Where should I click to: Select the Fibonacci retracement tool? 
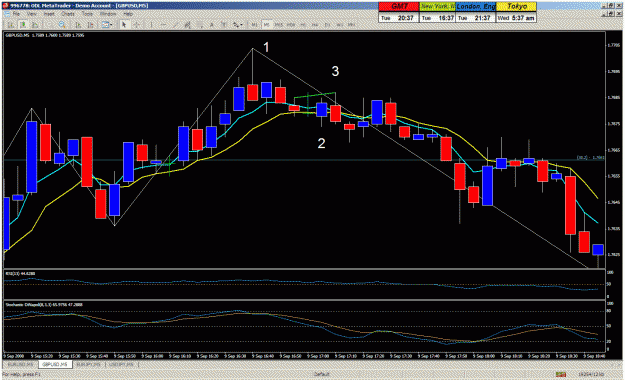(x=200, y=25)
